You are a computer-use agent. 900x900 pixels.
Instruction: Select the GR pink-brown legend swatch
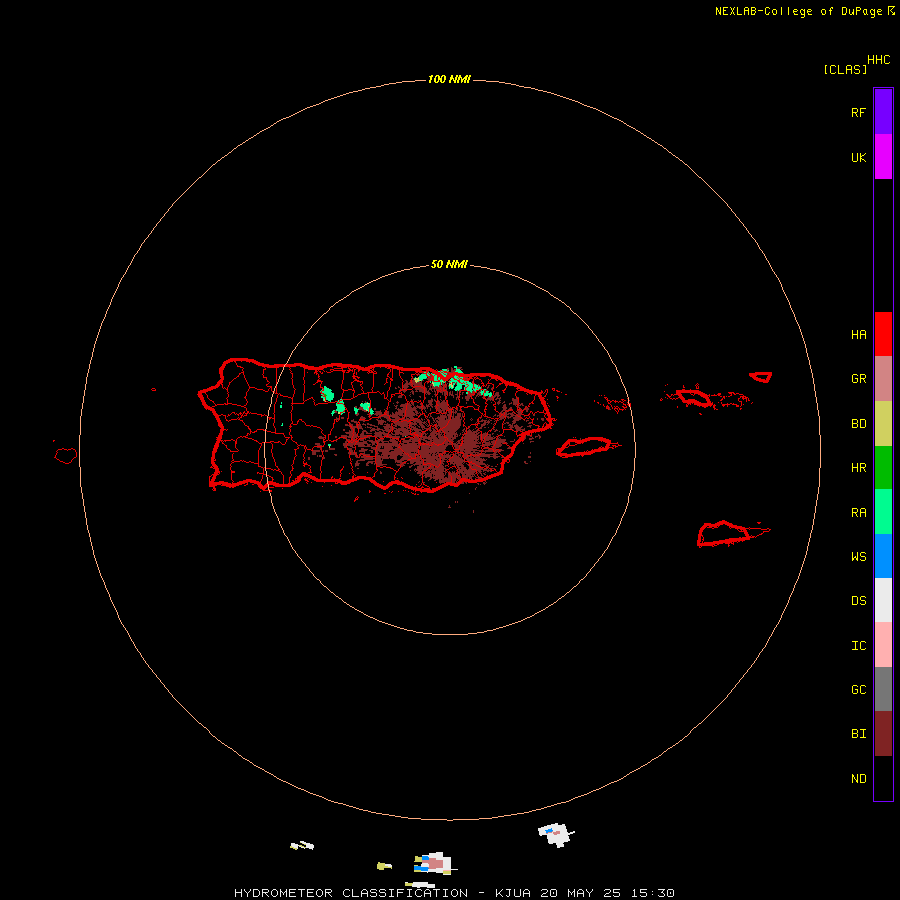(883, 379)
